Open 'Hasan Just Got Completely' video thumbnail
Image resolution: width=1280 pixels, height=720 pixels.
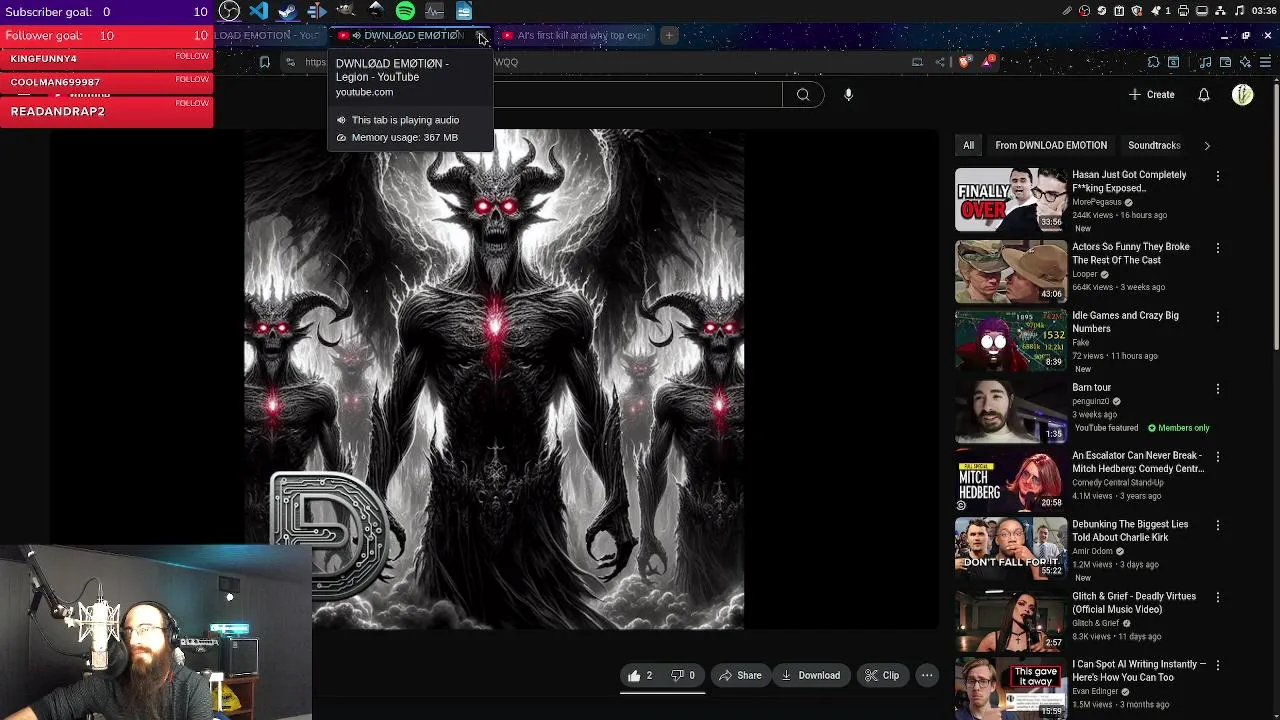pyautogui.click(x=1010, y=199)
